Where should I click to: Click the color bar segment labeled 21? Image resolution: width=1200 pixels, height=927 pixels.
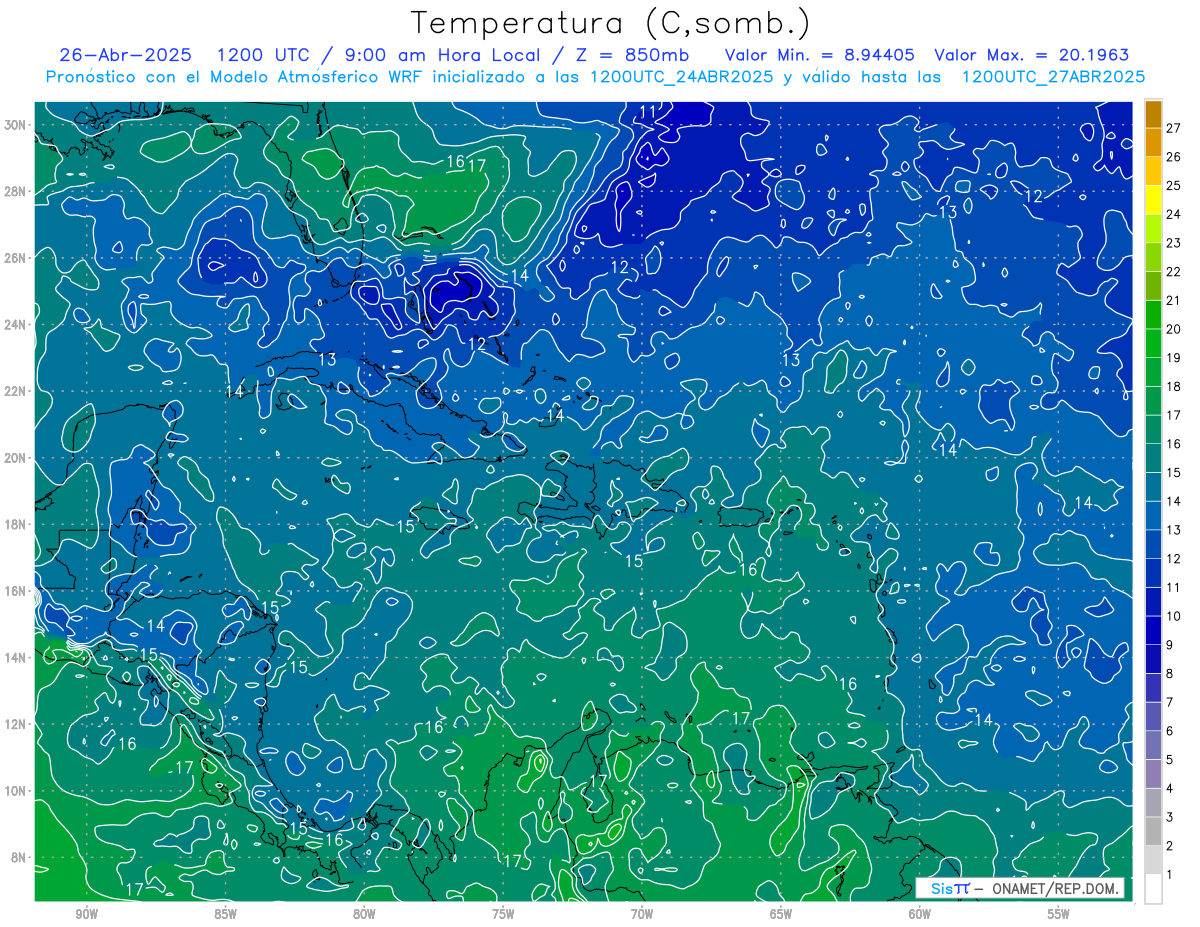point(1153,287)
